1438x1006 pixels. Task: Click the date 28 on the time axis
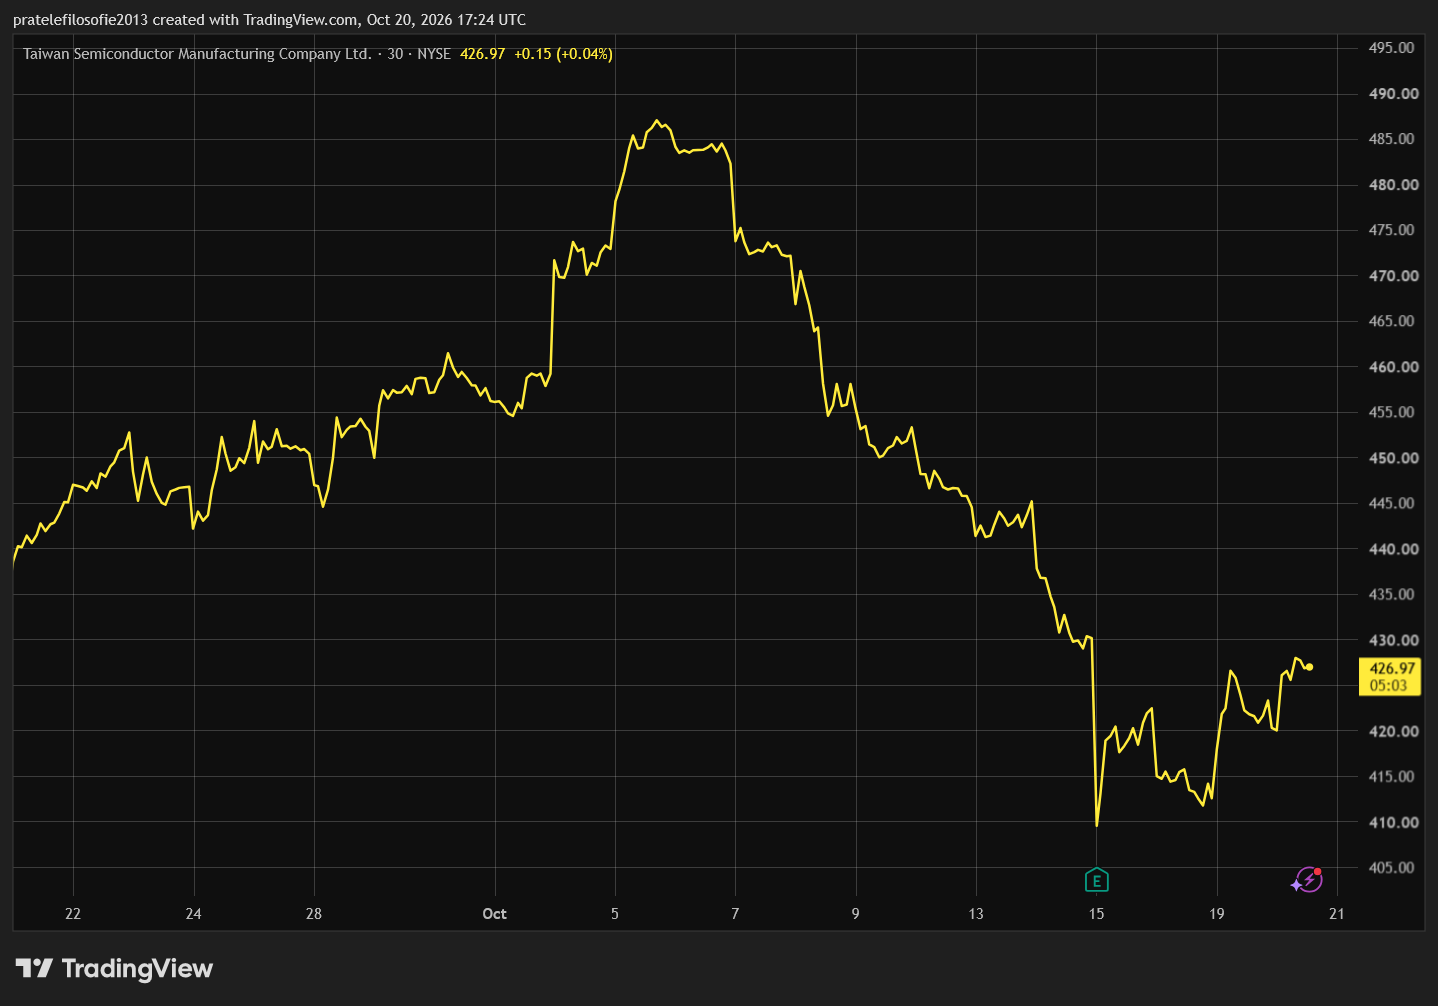(x=314, y=913)
